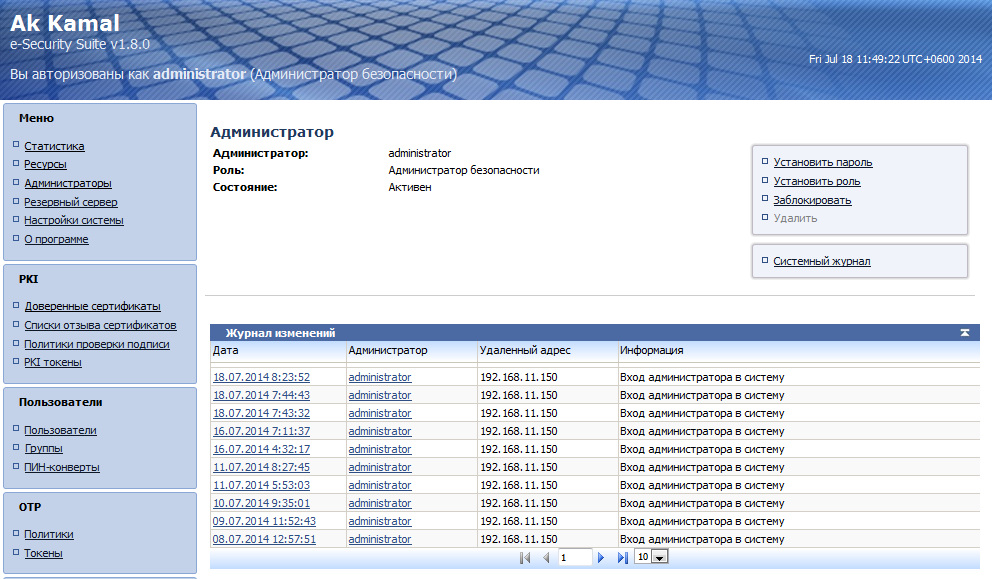Image resolution: width=992 pixels, height=579 pixels.
Task: Open log entry dated 16.07.2014 7:11:37
Action: 261,432
